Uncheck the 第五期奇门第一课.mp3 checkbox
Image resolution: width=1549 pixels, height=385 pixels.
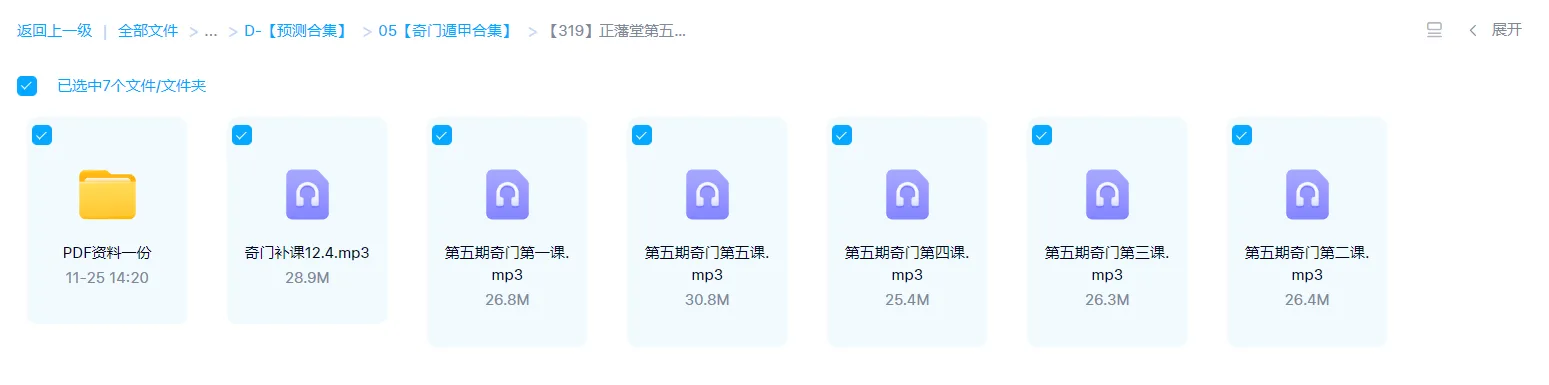coord(442,135)
